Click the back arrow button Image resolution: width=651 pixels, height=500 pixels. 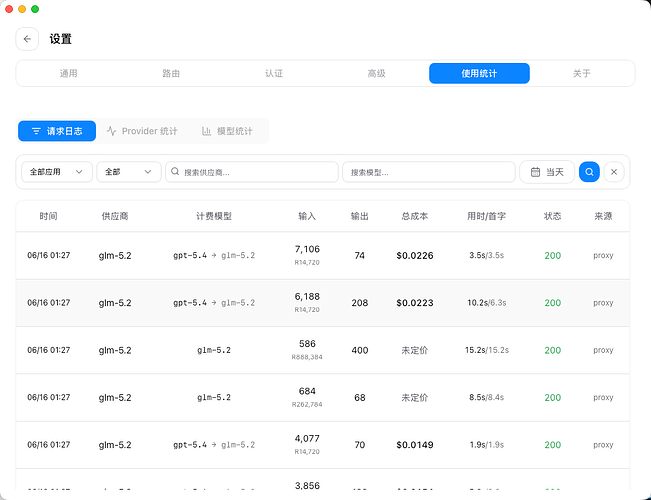click(27, 39)
